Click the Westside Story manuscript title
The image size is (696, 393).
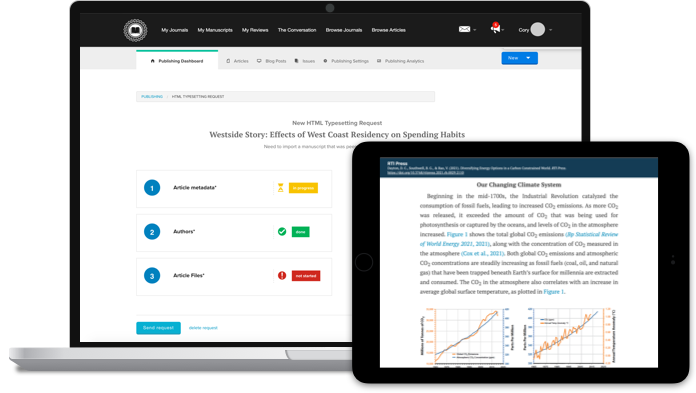click(337, 135)
